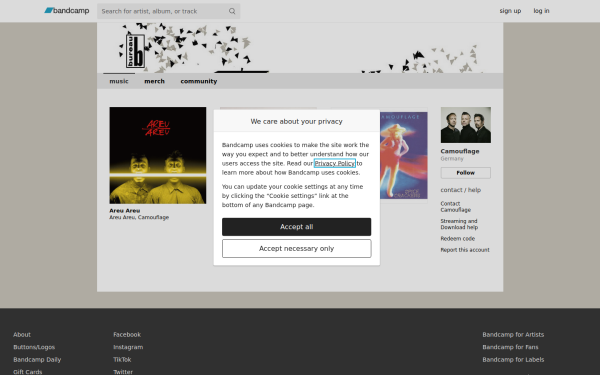Visit Bandcamp's Instagram link
The width and height of the screenshot is (600, 375).
pos(128,347)
